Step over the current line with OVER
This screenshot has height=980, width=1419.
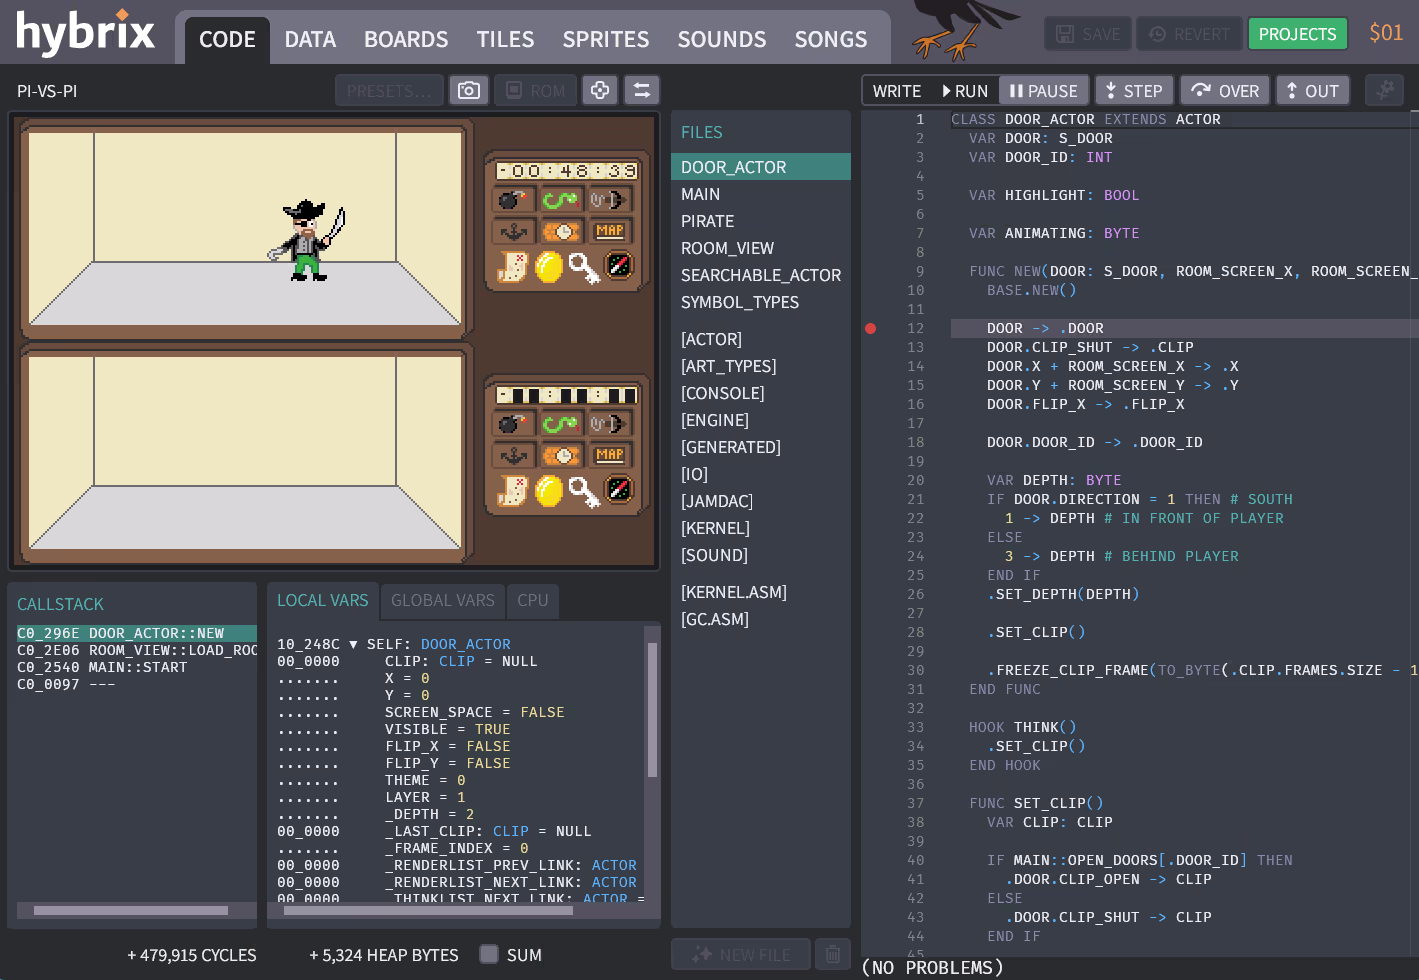tap(1224, 91)
